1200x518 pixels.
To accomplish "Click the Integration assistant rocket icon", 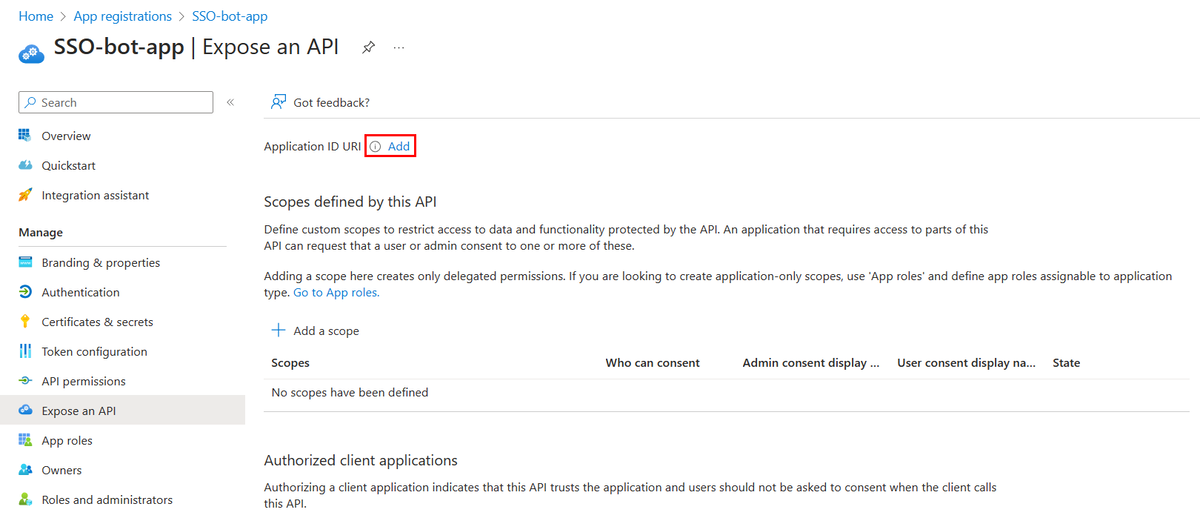I will tap(25, 196).
